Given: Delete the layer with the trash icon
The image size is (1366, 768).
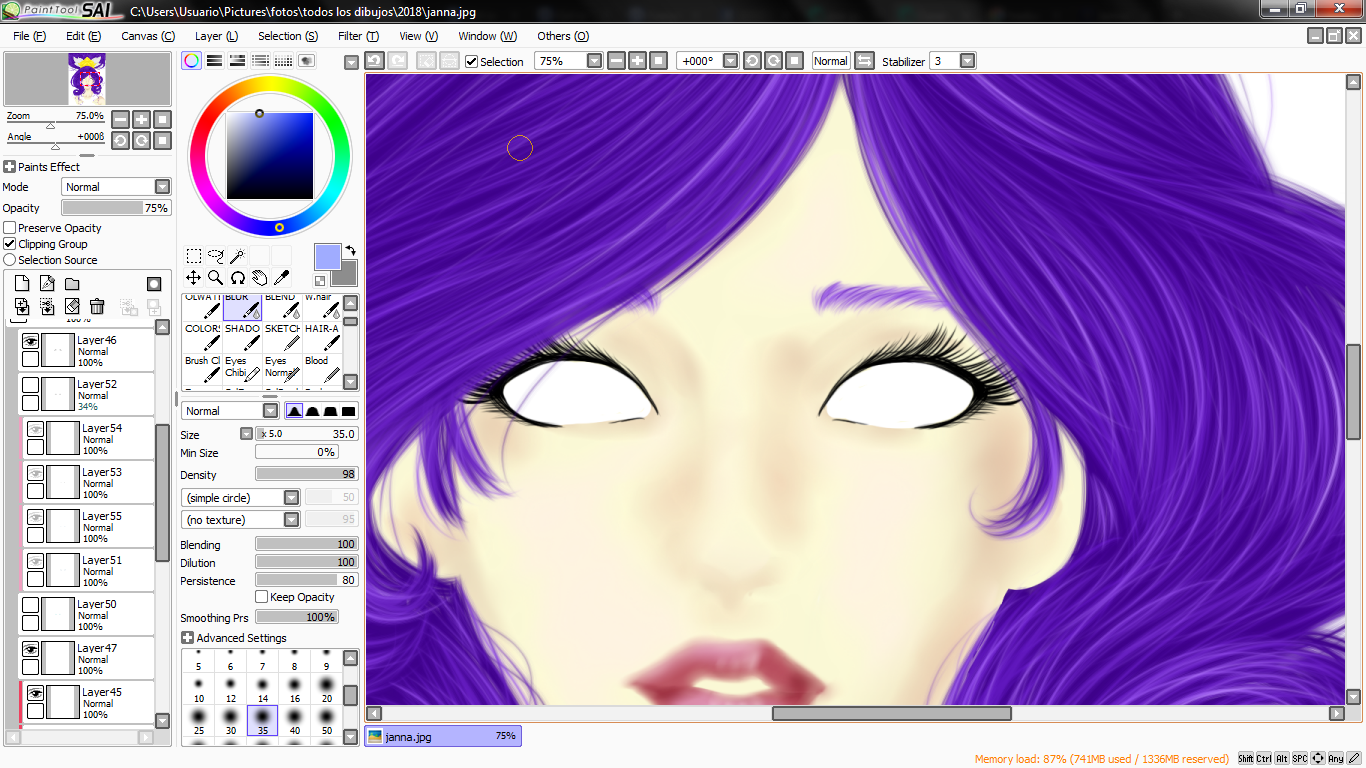Looking at the screenshot, I should tap(97, 306).
